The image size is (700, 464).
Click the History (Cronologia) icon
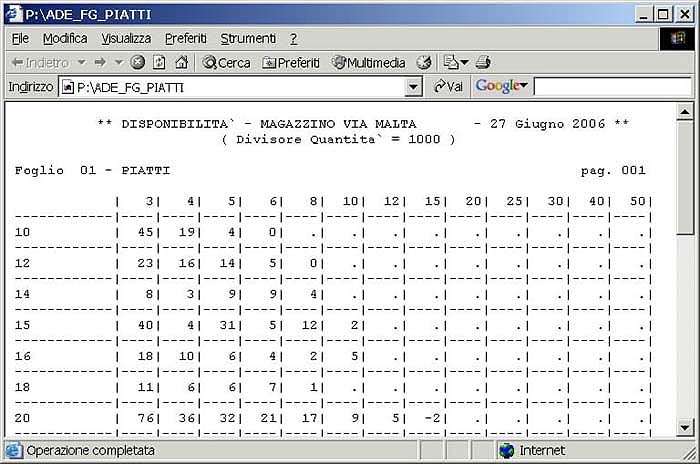point(424,62)
